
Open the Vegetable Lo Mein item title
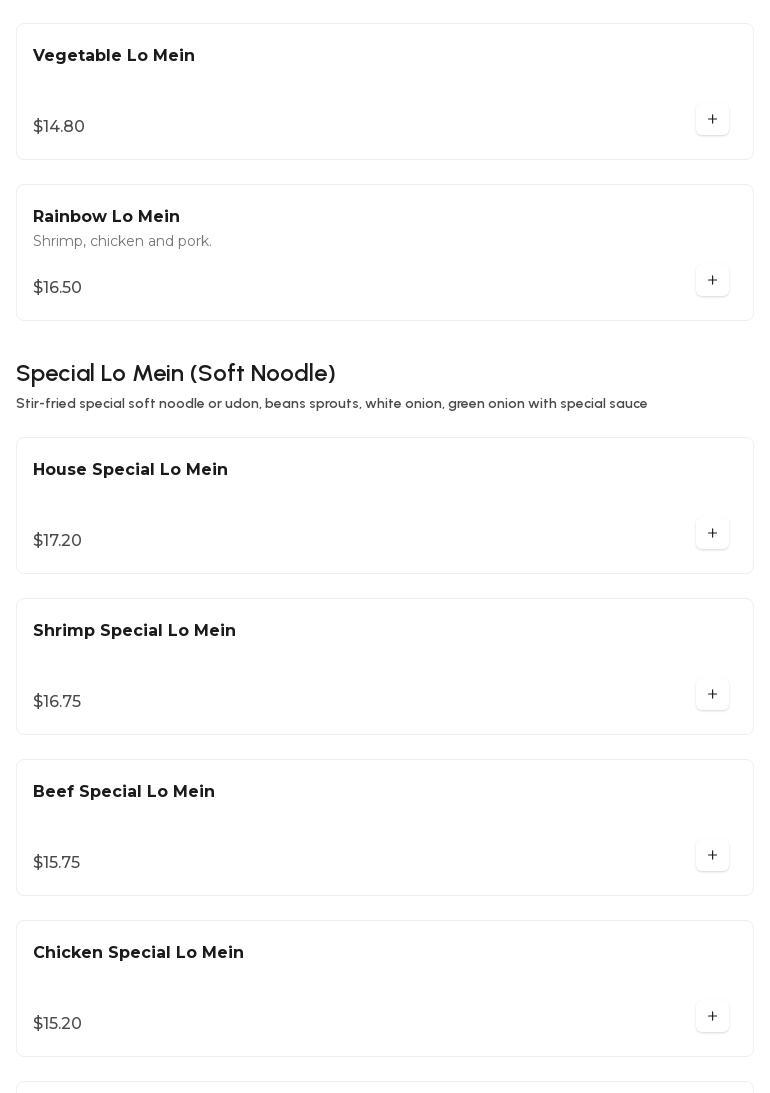click(x=114, y=56)
